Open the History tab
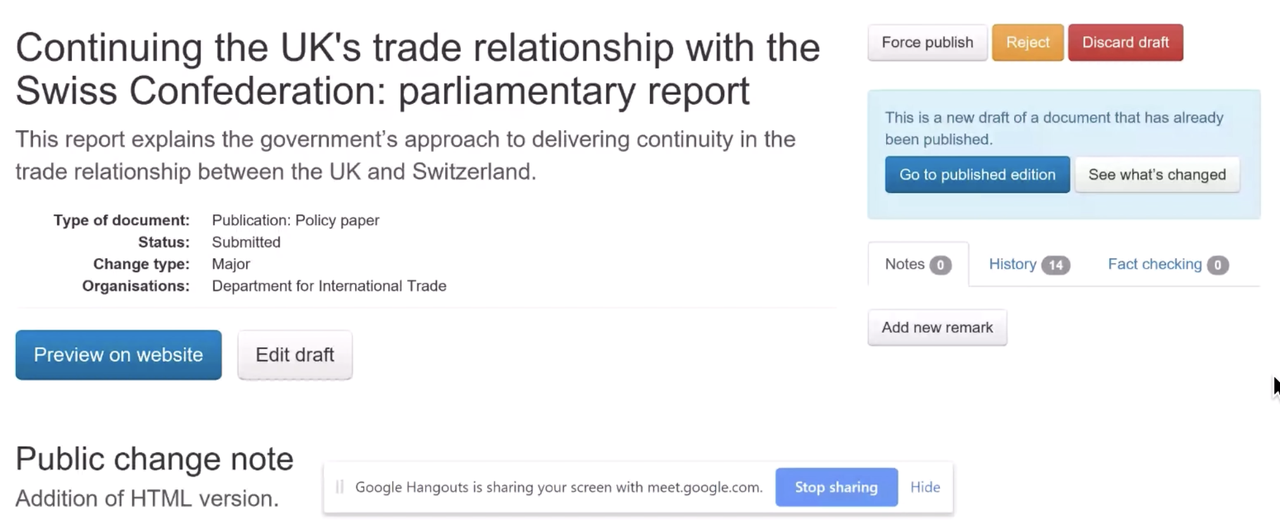The height and width of the screenshot is (520, 1280). tap(1012, 265)
